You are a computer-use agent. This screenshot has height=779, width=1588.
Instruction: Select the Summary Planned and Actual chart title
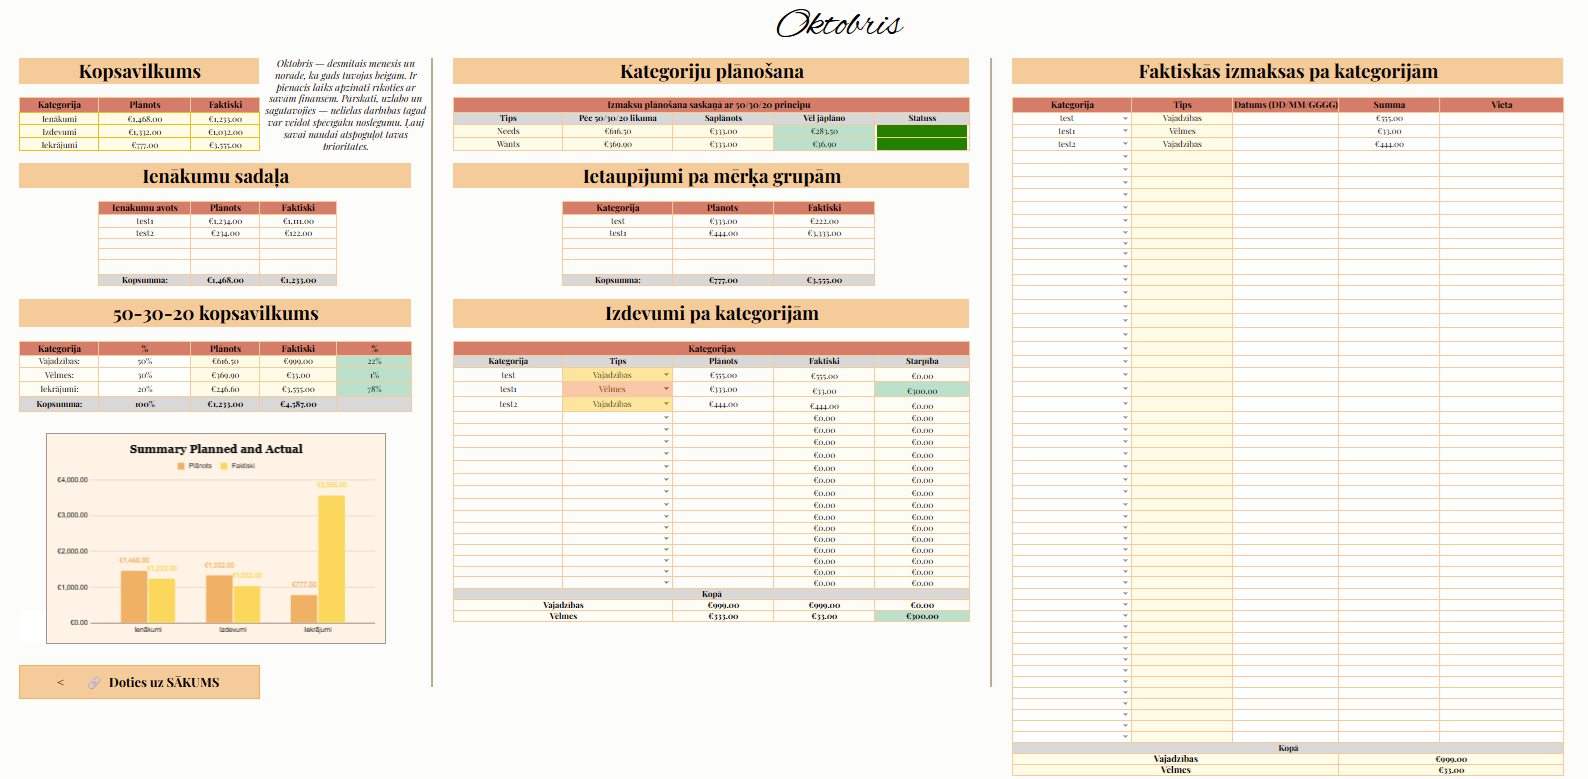(216, 449)
